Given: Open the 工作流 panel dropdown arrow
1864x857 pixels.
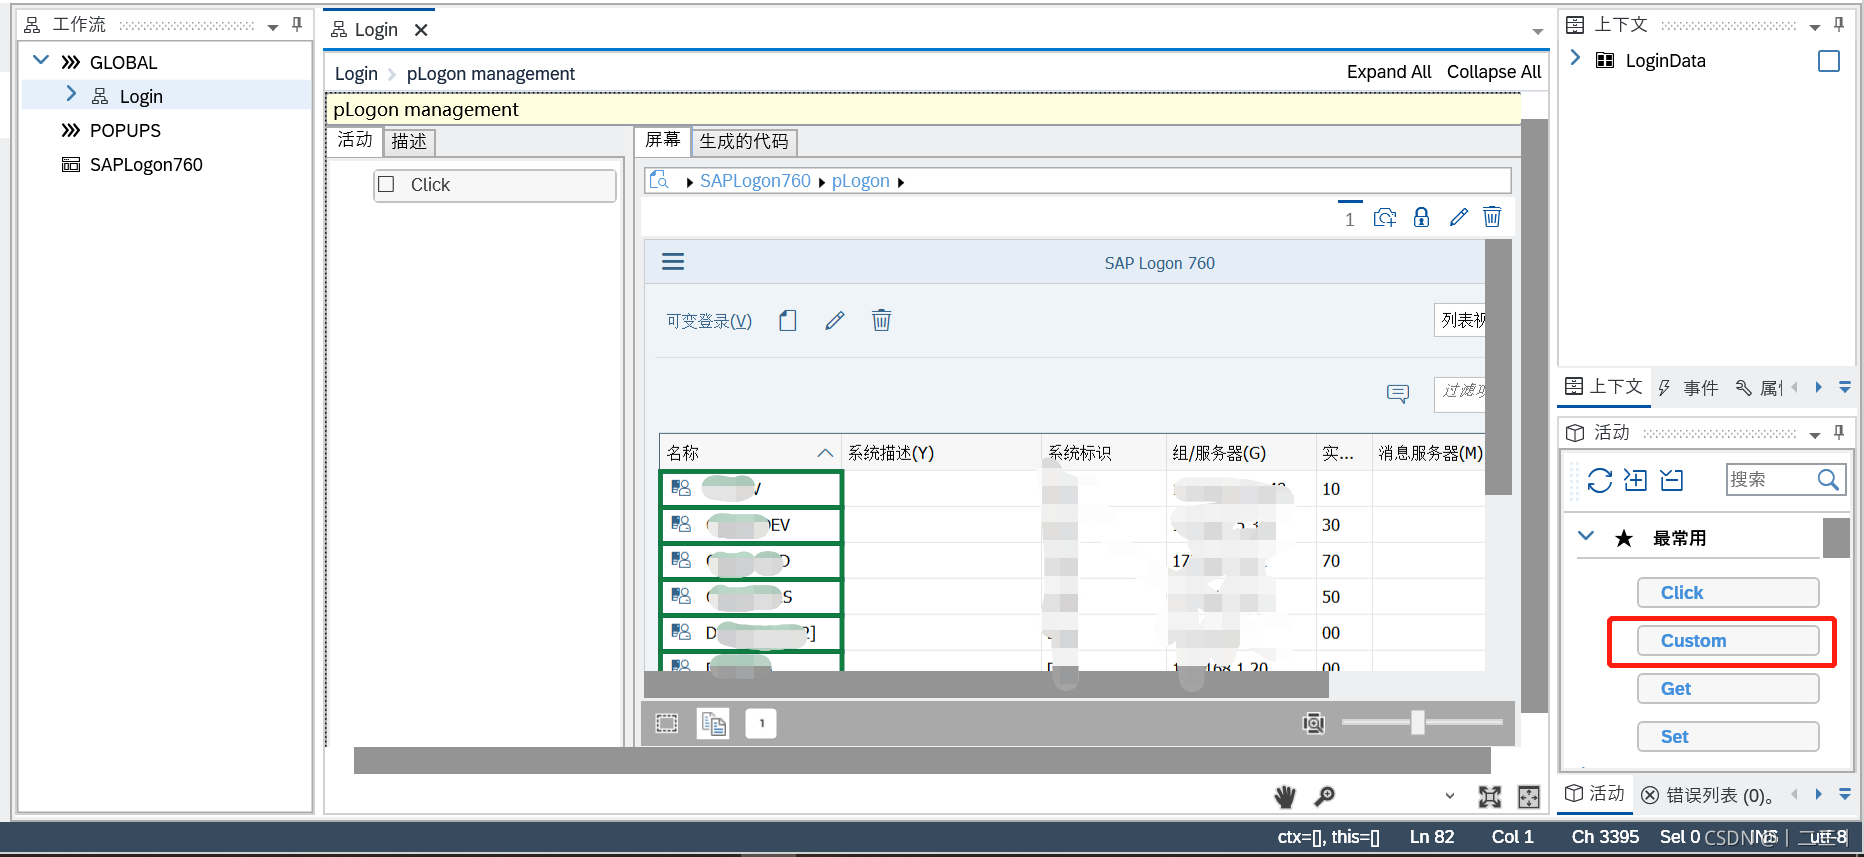Looking at the screenshot, I should click(x=273, y=28).
